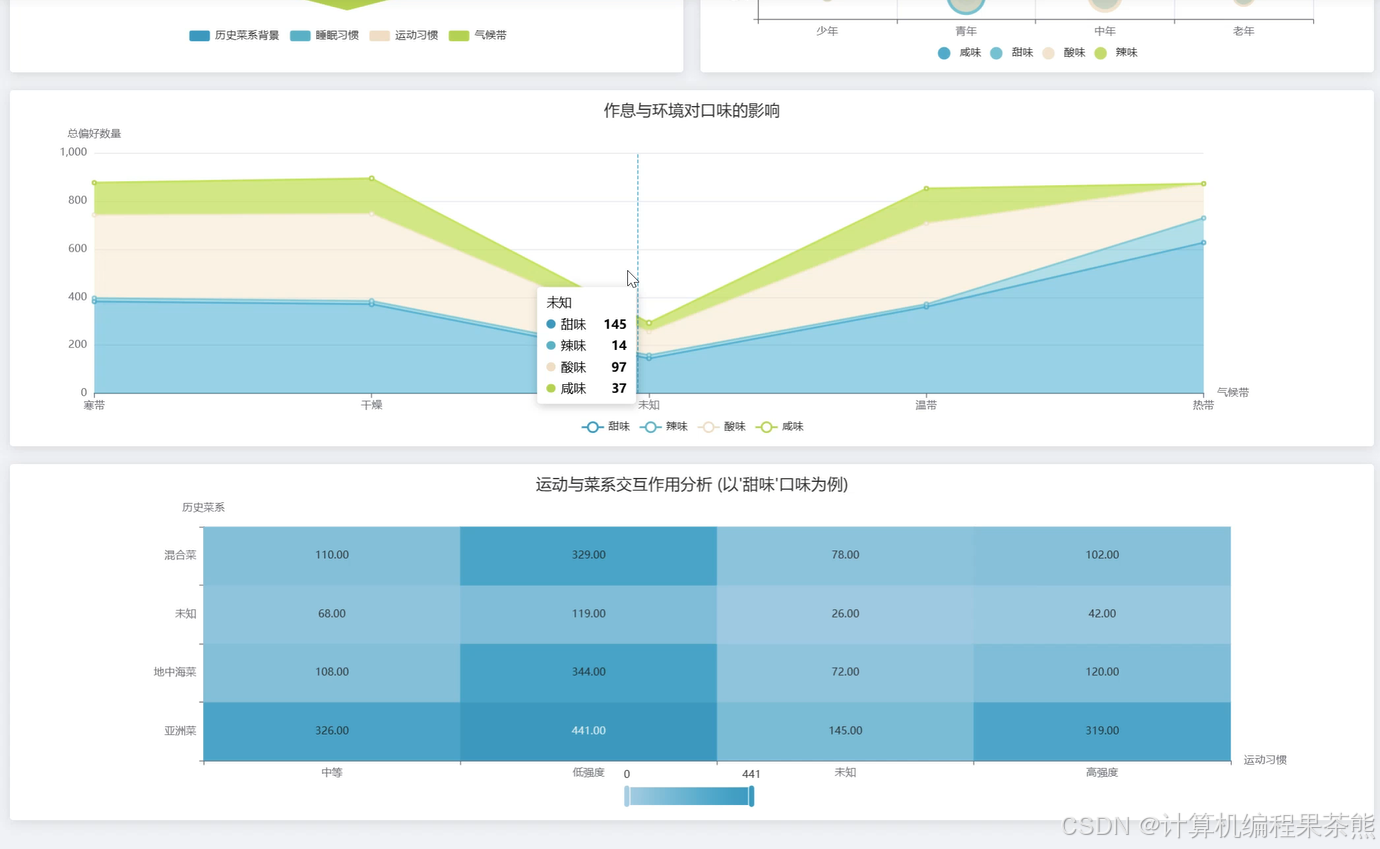Click the 温带 label on the area chart axis

926,406
